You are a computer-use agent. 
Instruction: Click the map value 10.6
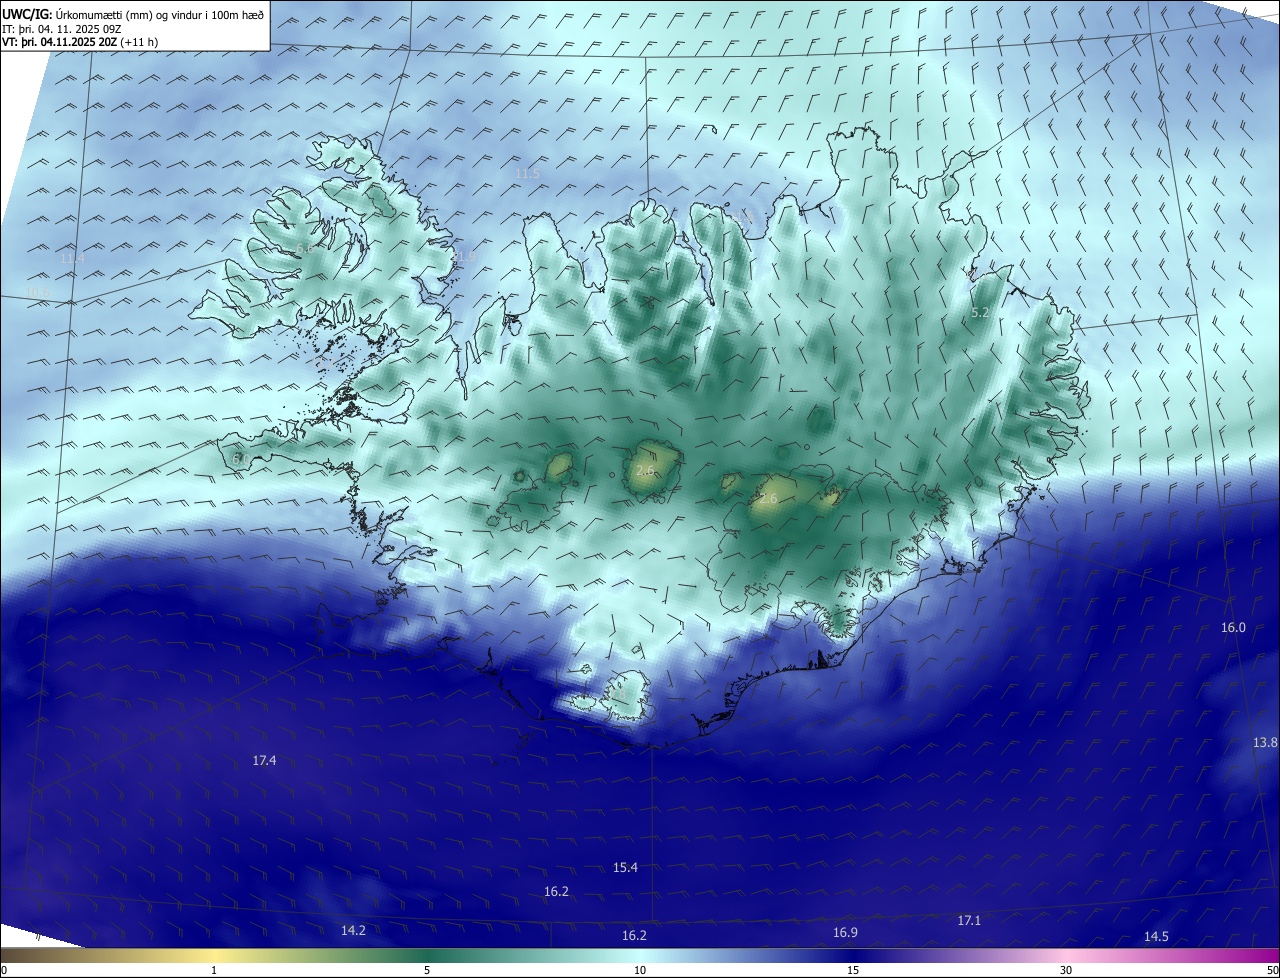coord(38,292)
